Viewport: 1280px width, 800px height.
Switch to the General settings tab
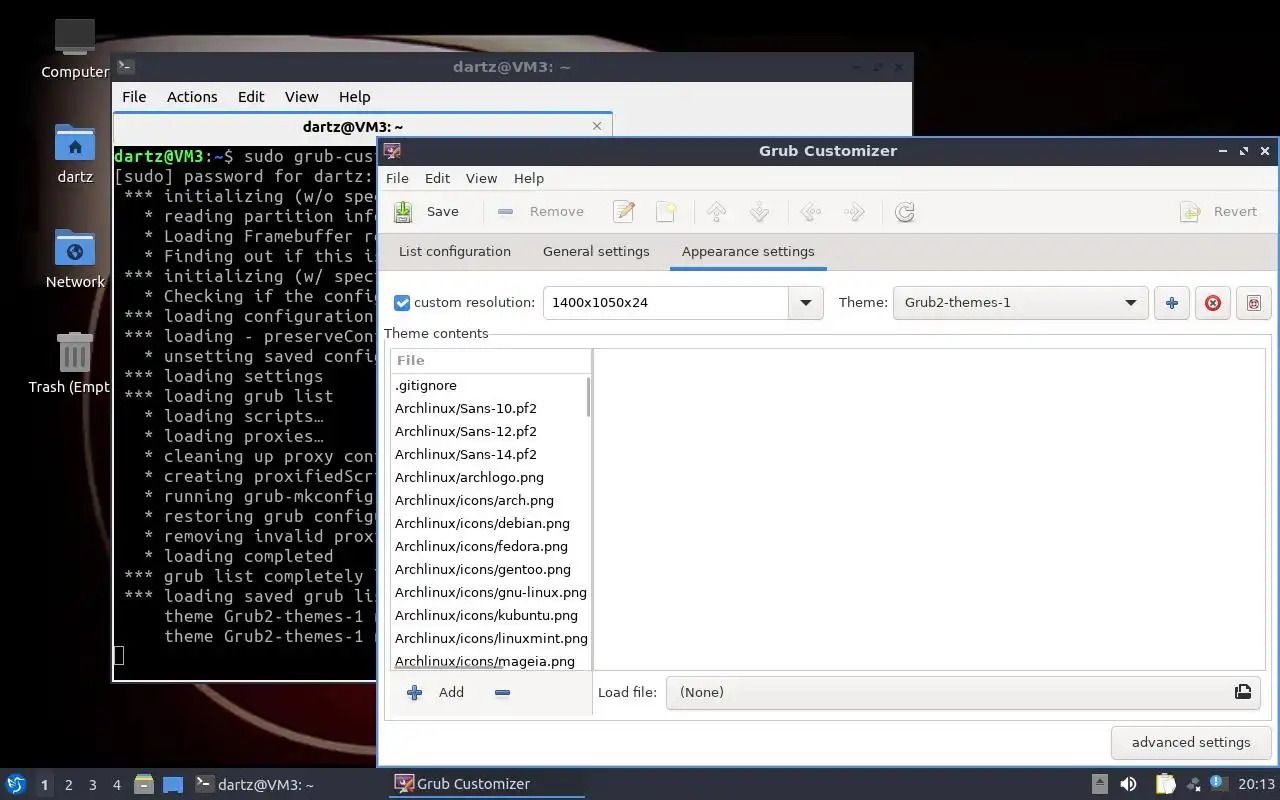596,251
